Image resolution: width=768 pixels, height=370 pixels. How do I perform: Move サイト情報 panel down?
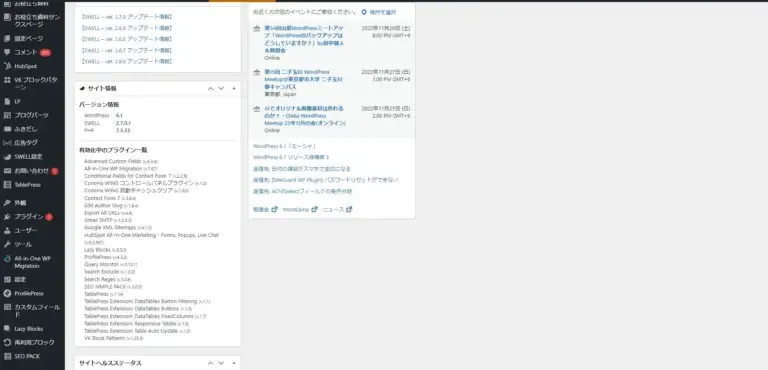(221, 88)
